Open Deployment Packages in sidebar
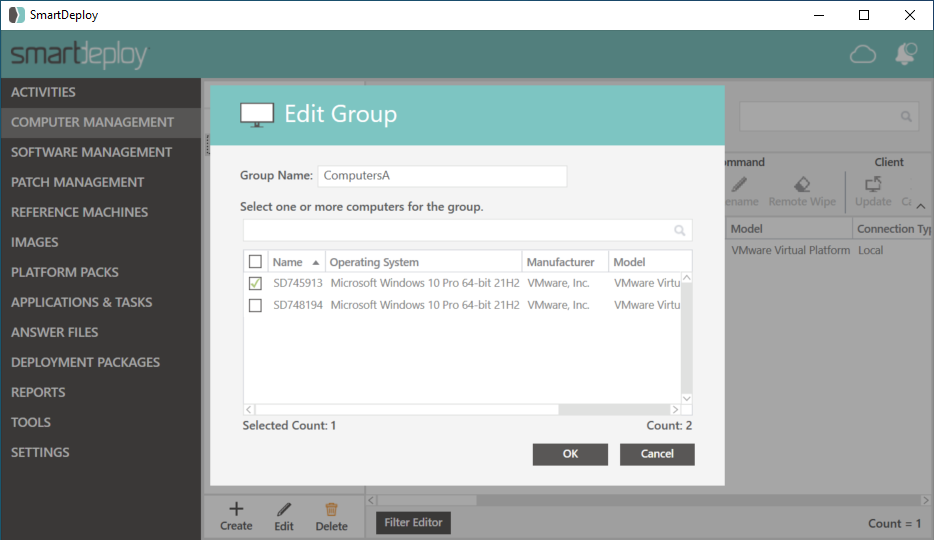Screen dimensions: 934x540 (101, 362)
